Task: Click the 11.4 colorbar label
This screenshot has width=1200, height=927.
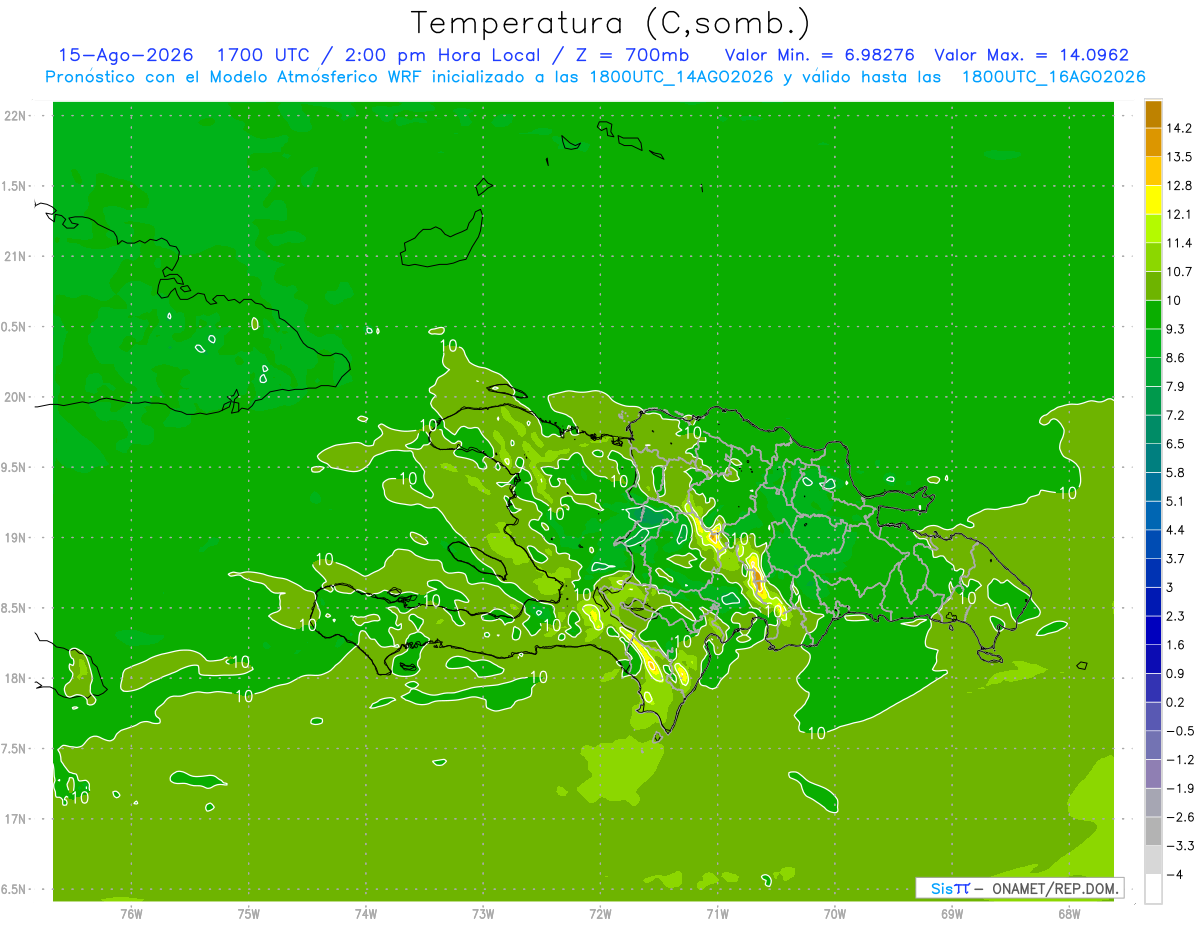Action: tap(1180, 243)
